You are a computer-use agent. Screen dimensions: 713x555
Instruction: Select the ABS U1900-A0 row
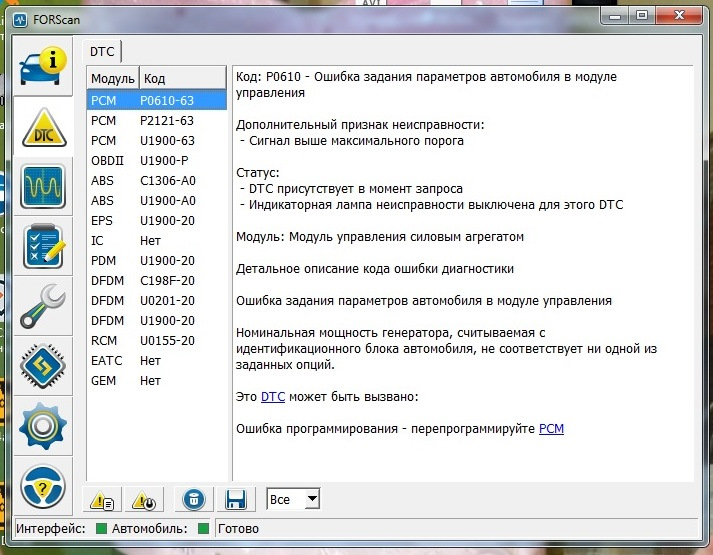pos(156,200)
